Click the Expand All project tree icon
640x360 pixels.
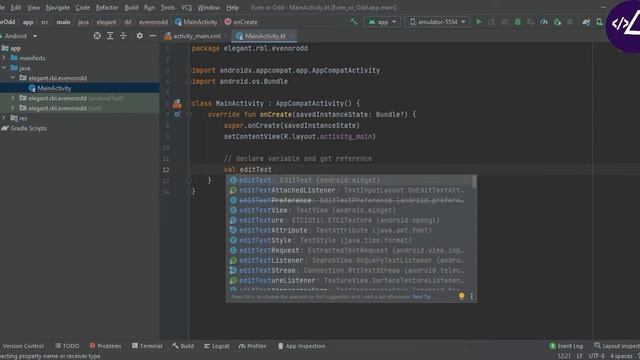tap(110, 36)
